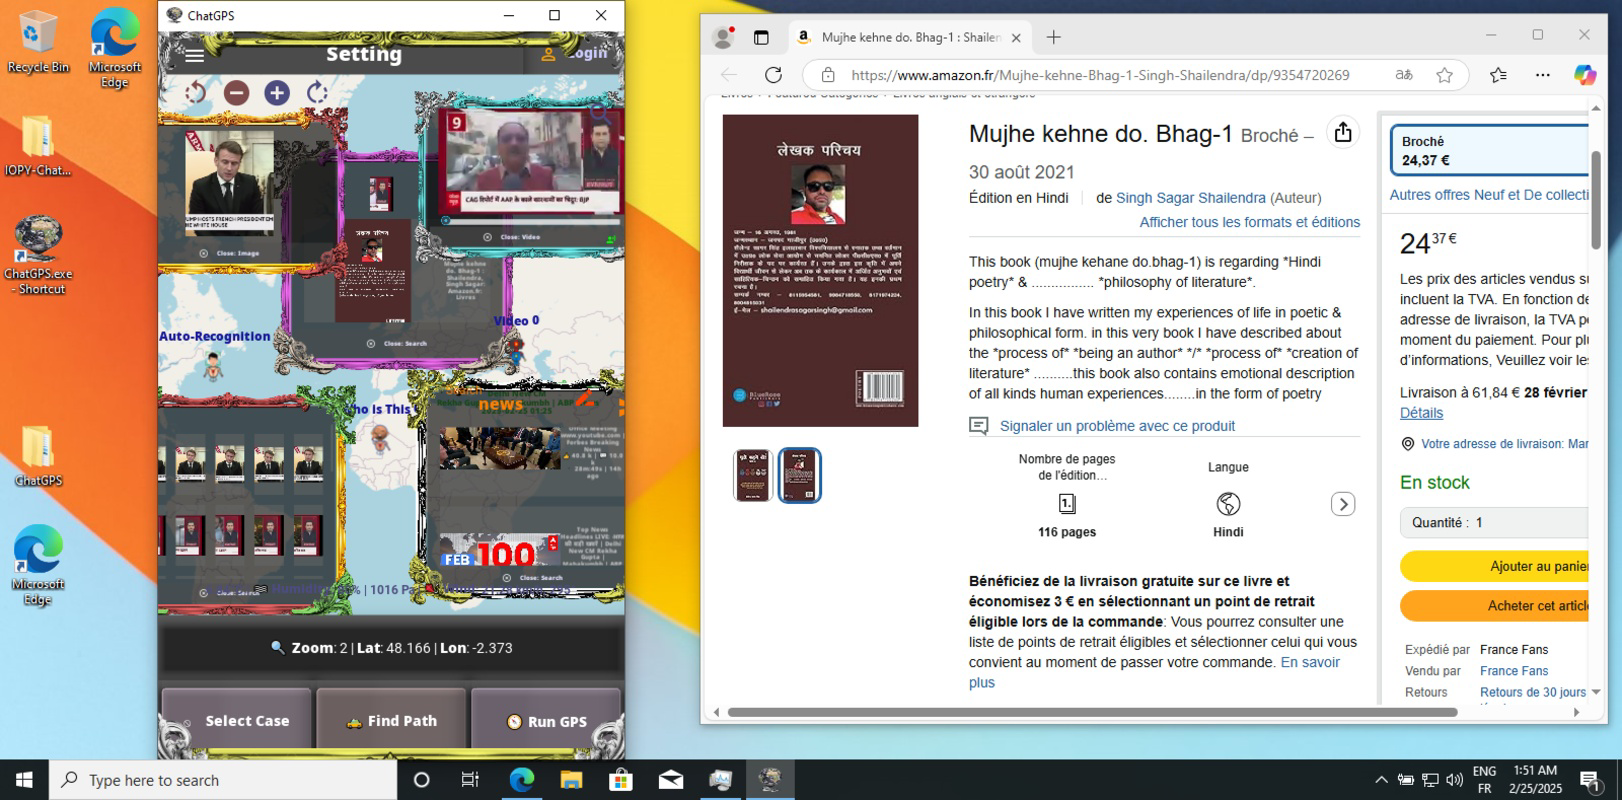Click the Run GPS button
This screenshot has height=800, width=1622.
coord(546,720)
